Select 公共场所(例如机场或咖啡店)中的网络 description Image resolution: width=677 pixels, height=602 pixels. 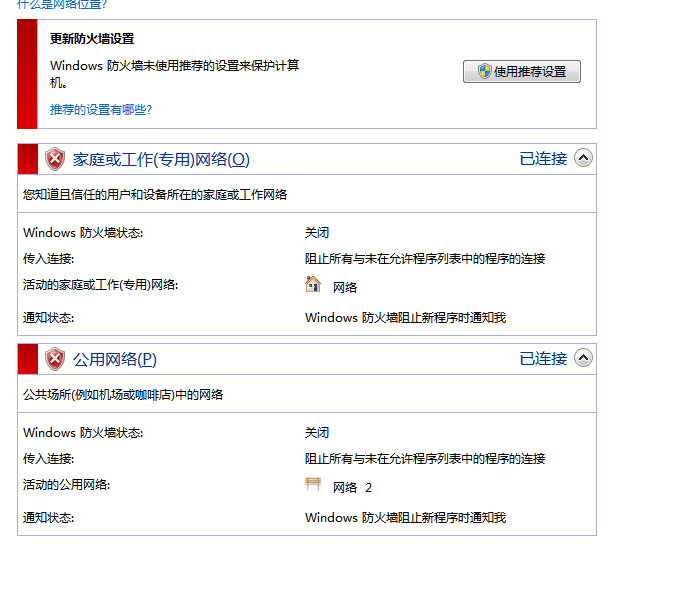[123, 395]
